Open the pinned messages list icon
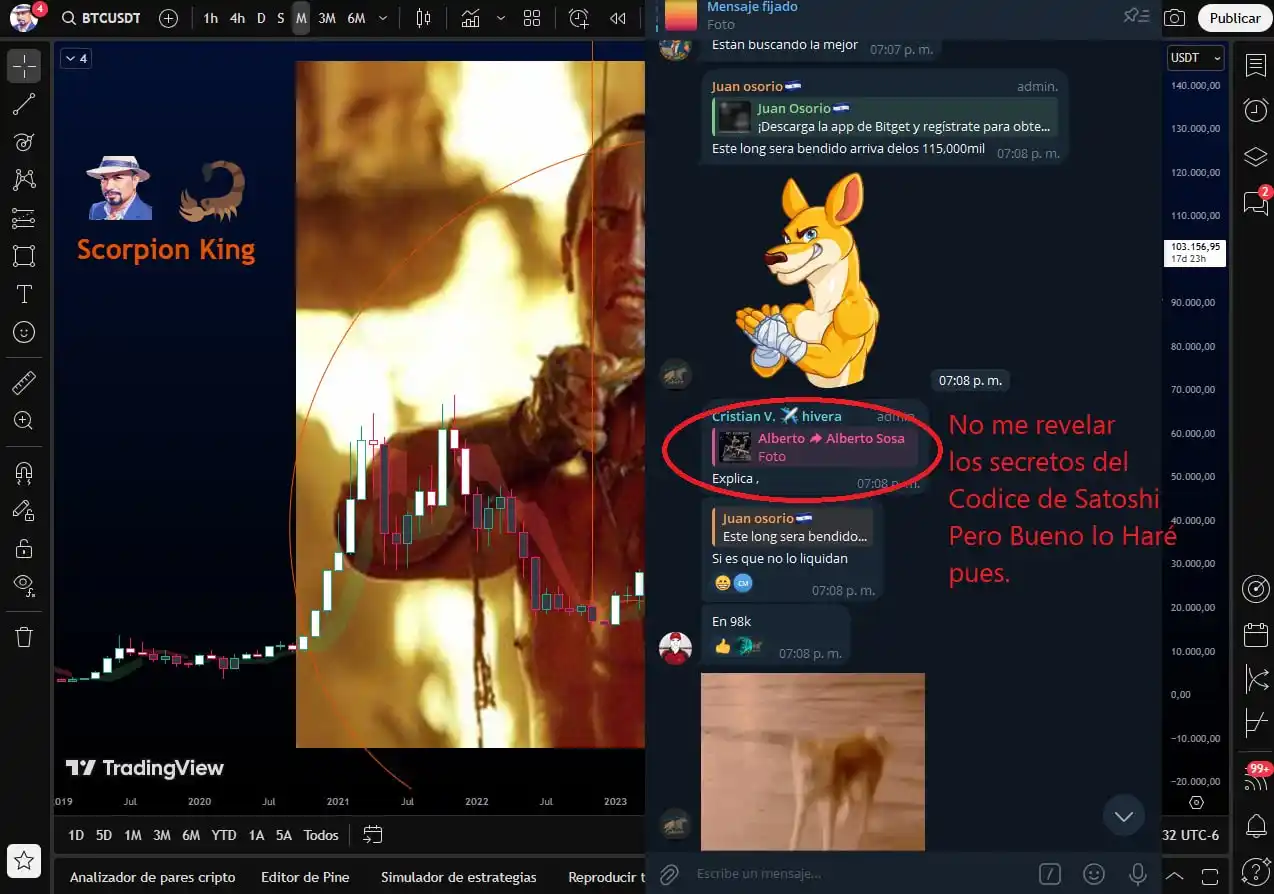This screenshot has height=894, width=1274. (x=1136, y=15)
